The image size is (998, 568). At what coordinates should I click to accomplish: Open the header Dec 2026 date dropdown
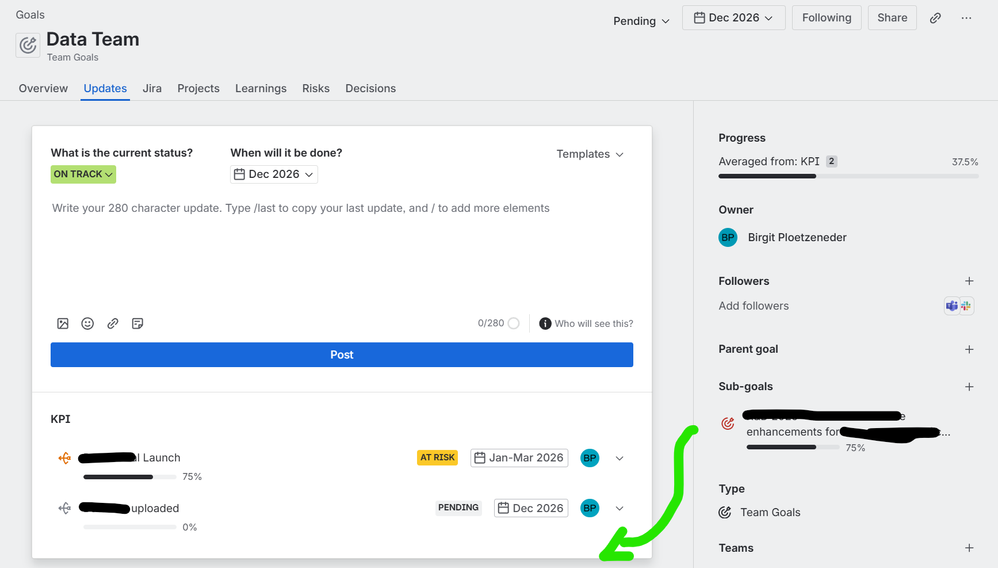(x=733, y=18)
